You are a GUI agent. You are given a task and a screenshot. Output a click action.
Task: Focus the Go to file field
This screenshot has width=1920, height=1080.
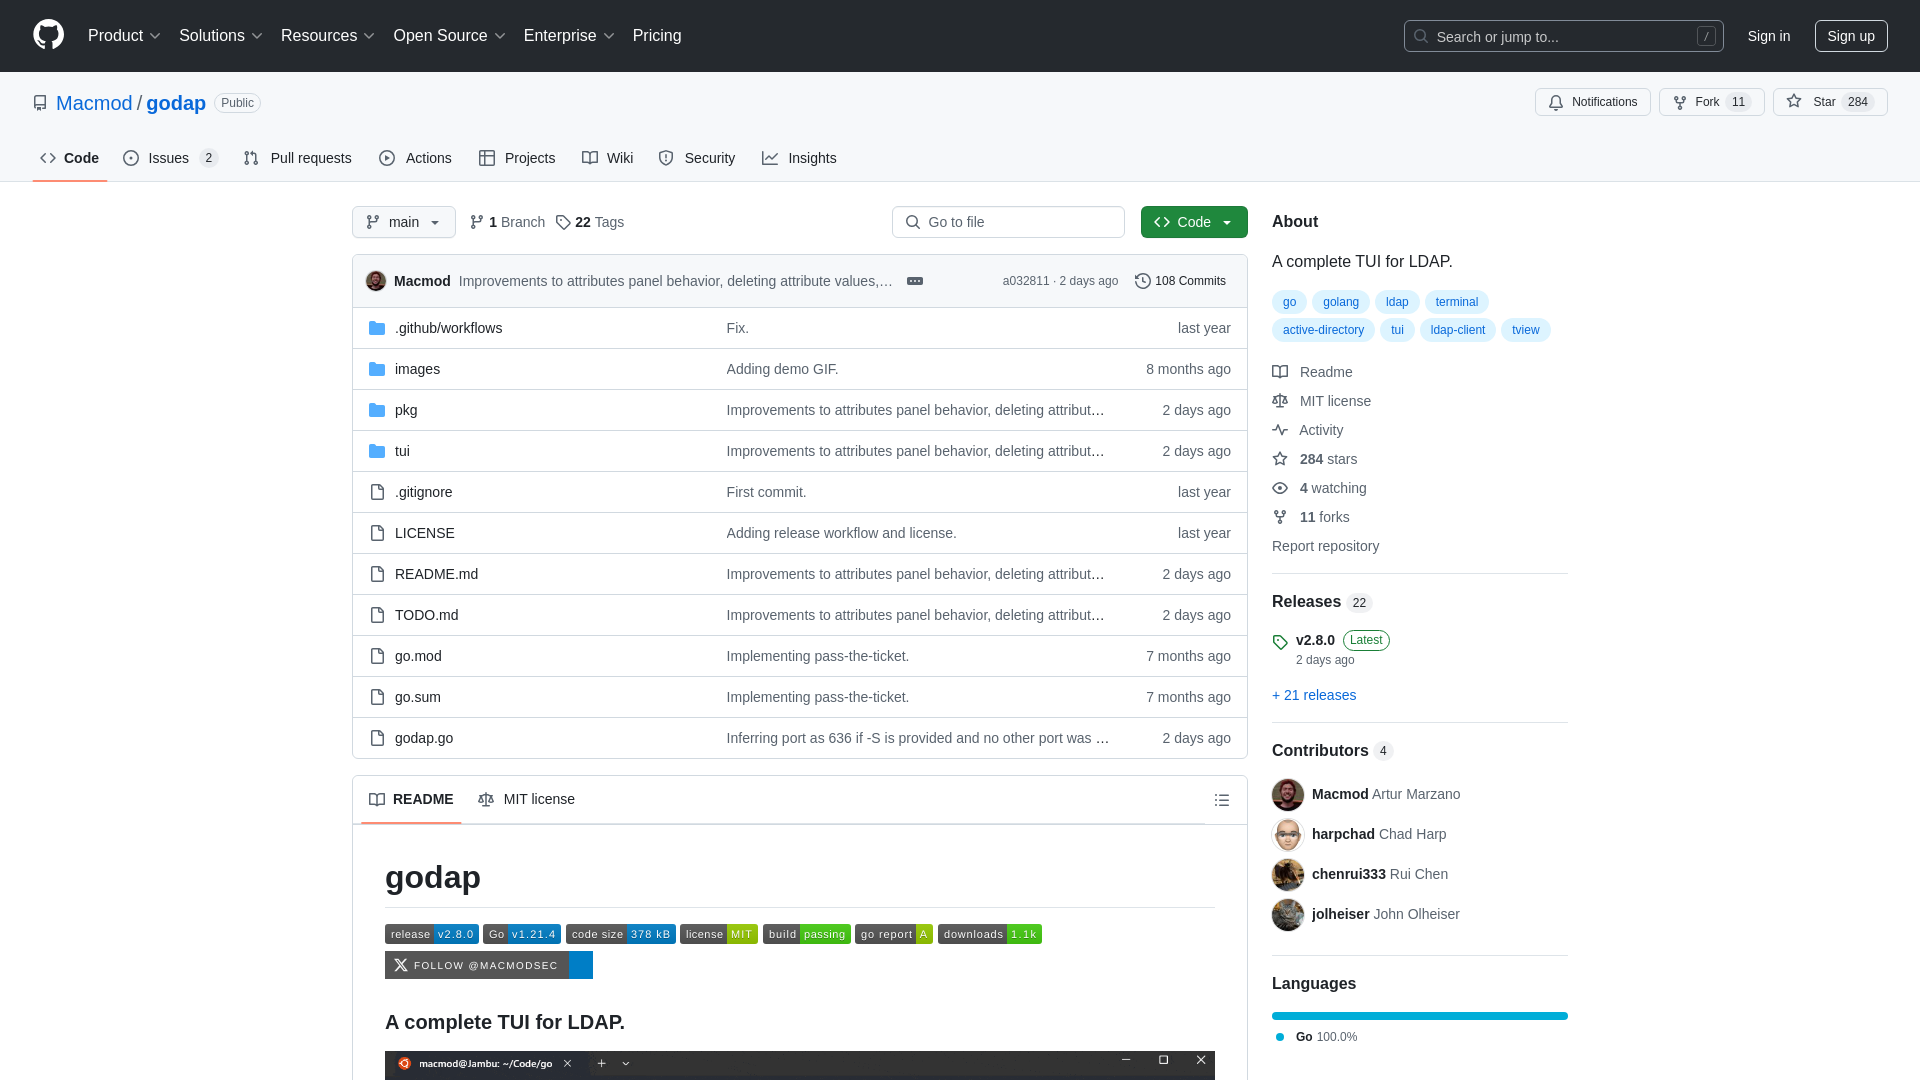click(1008, 222)
